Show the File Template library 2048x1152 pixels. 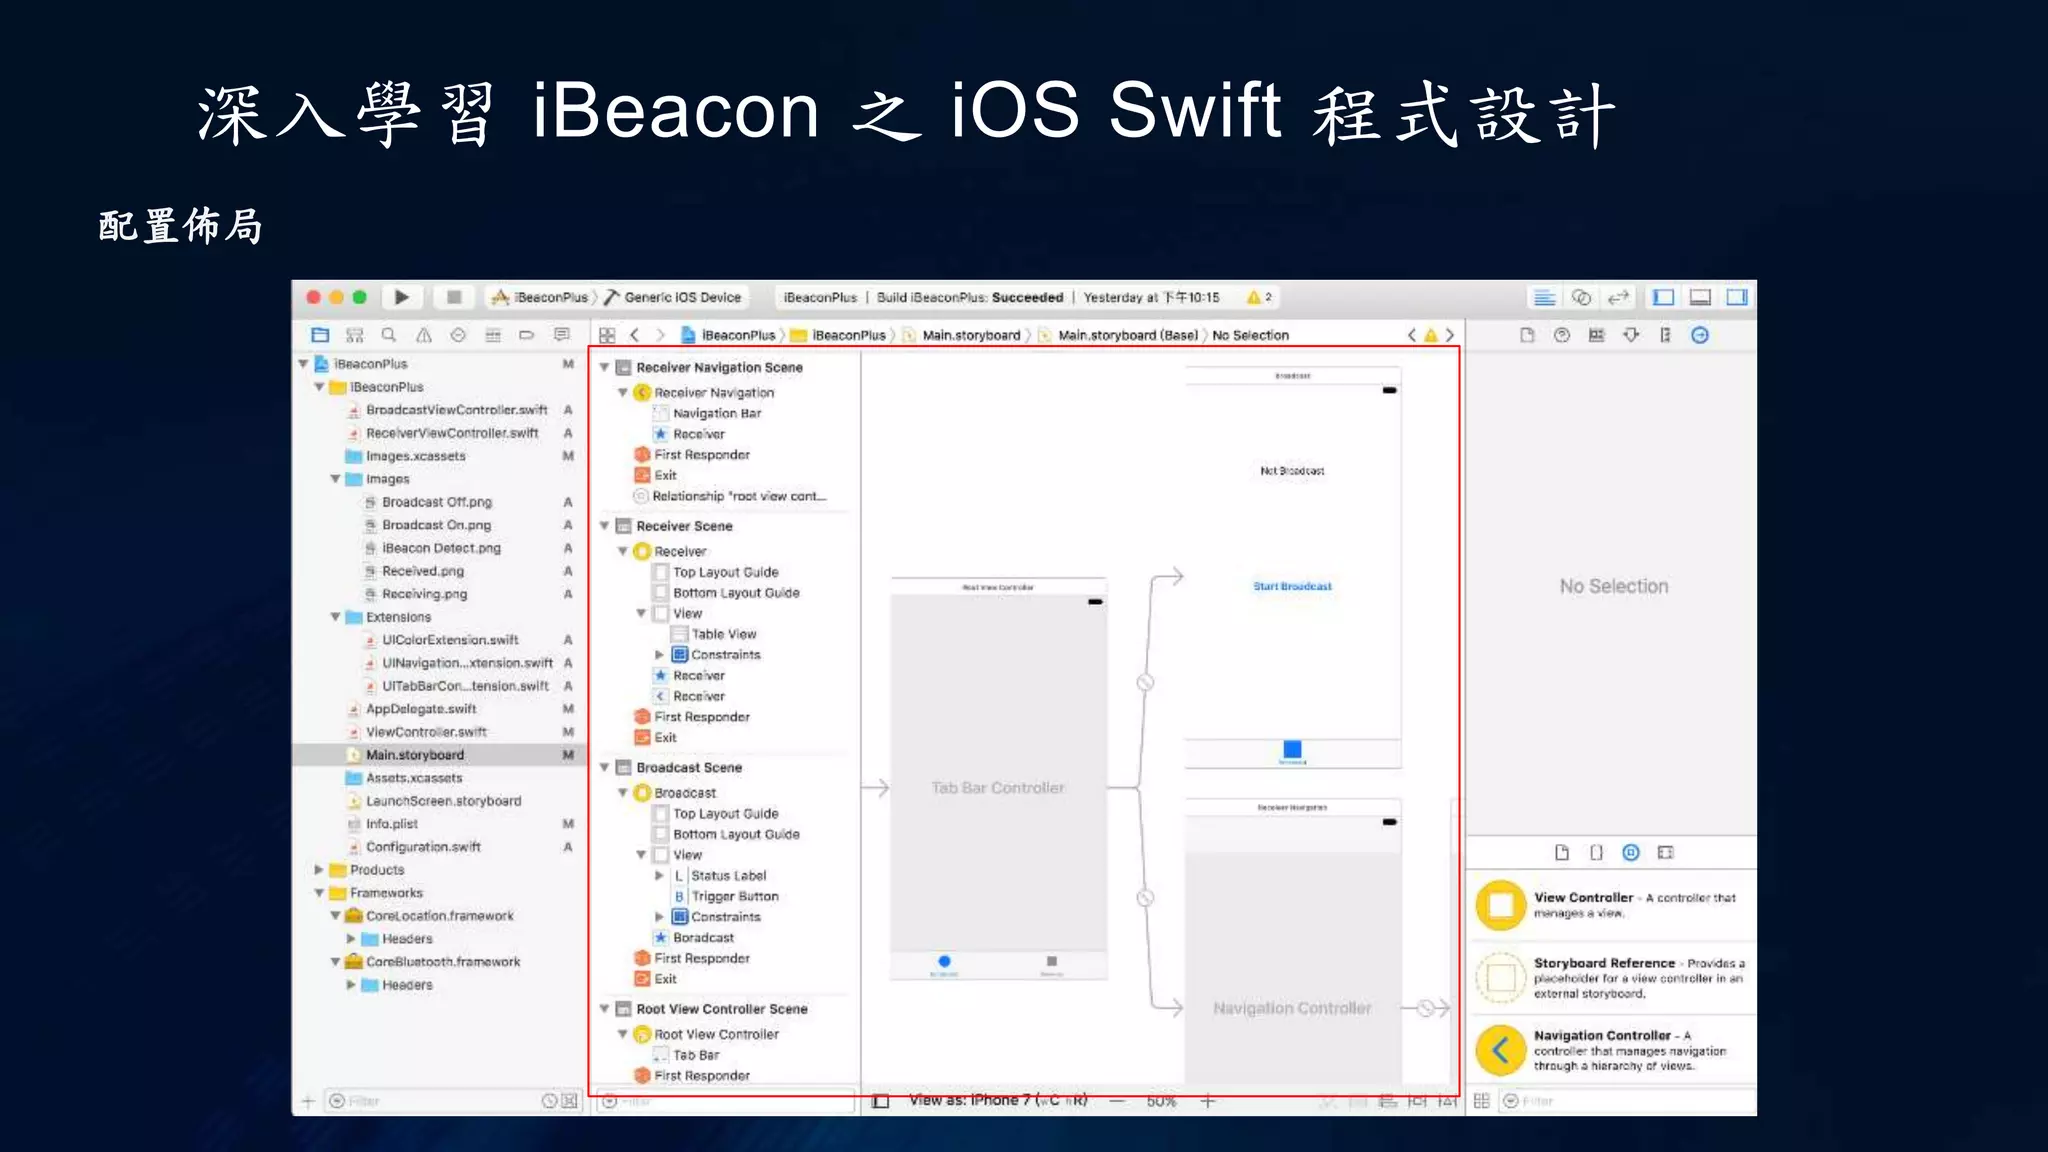1562,852
